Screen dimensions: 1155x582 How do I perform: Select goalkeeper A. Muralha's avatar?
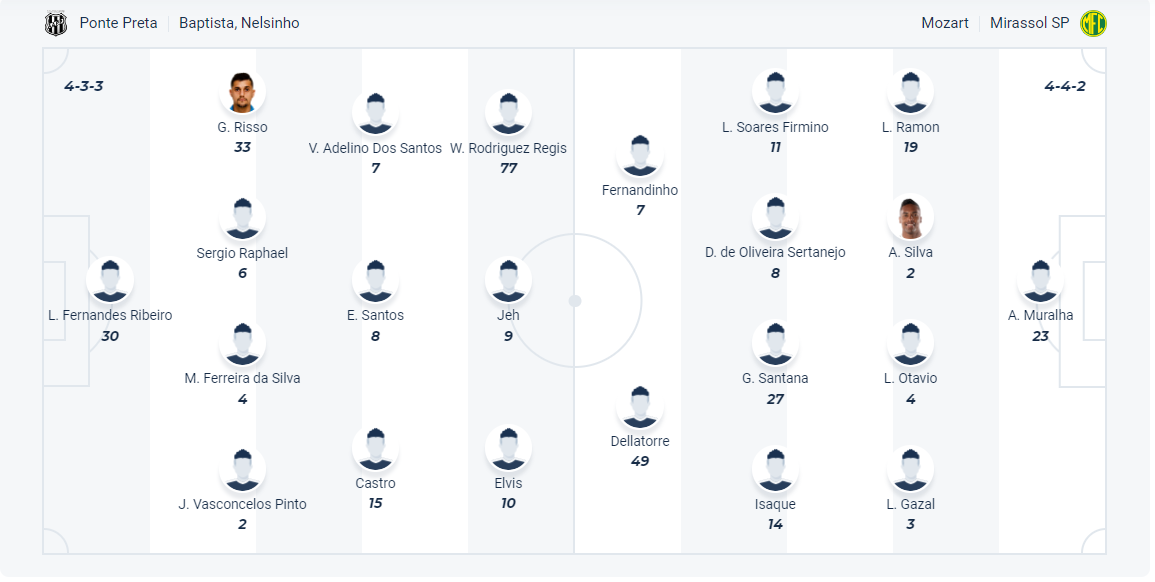1040,281
